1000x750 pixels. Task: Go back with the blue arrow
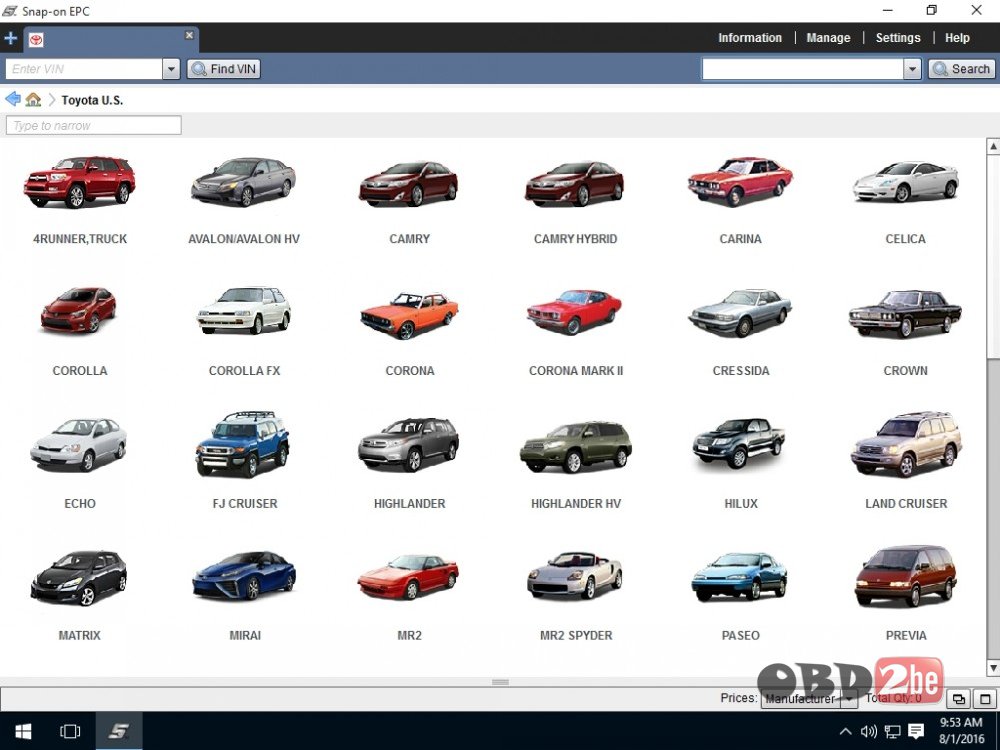pos(13,99)
